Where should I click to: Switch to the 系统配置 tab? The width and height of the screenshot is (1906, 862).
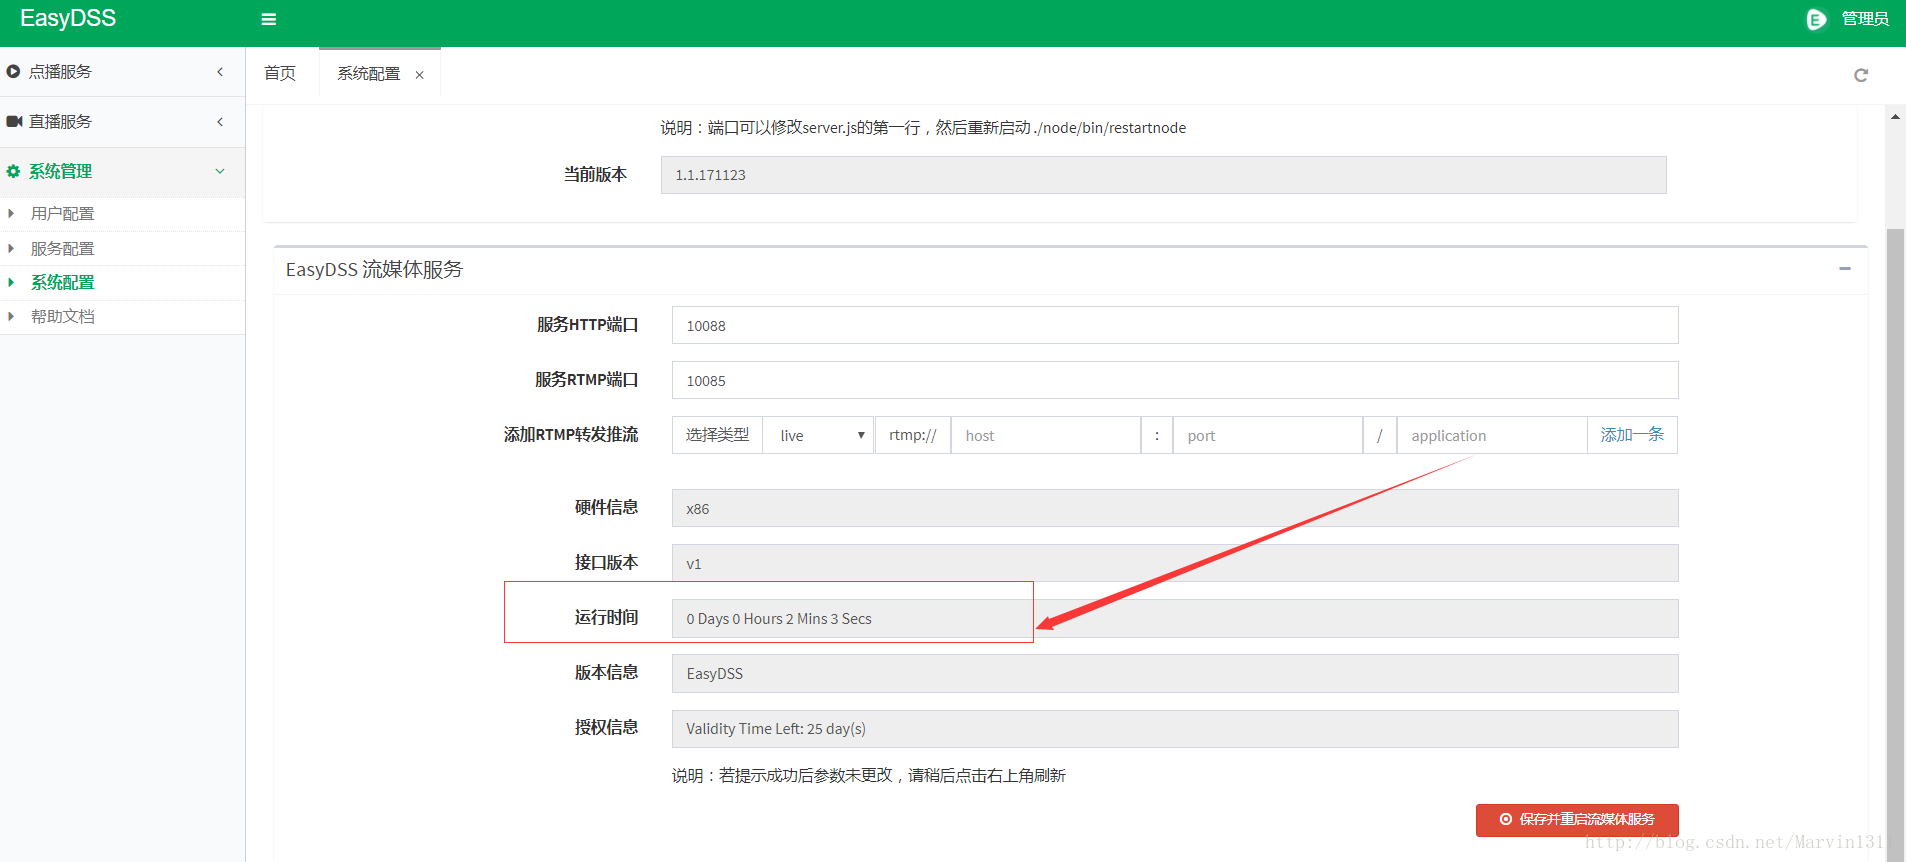[368, 74]
